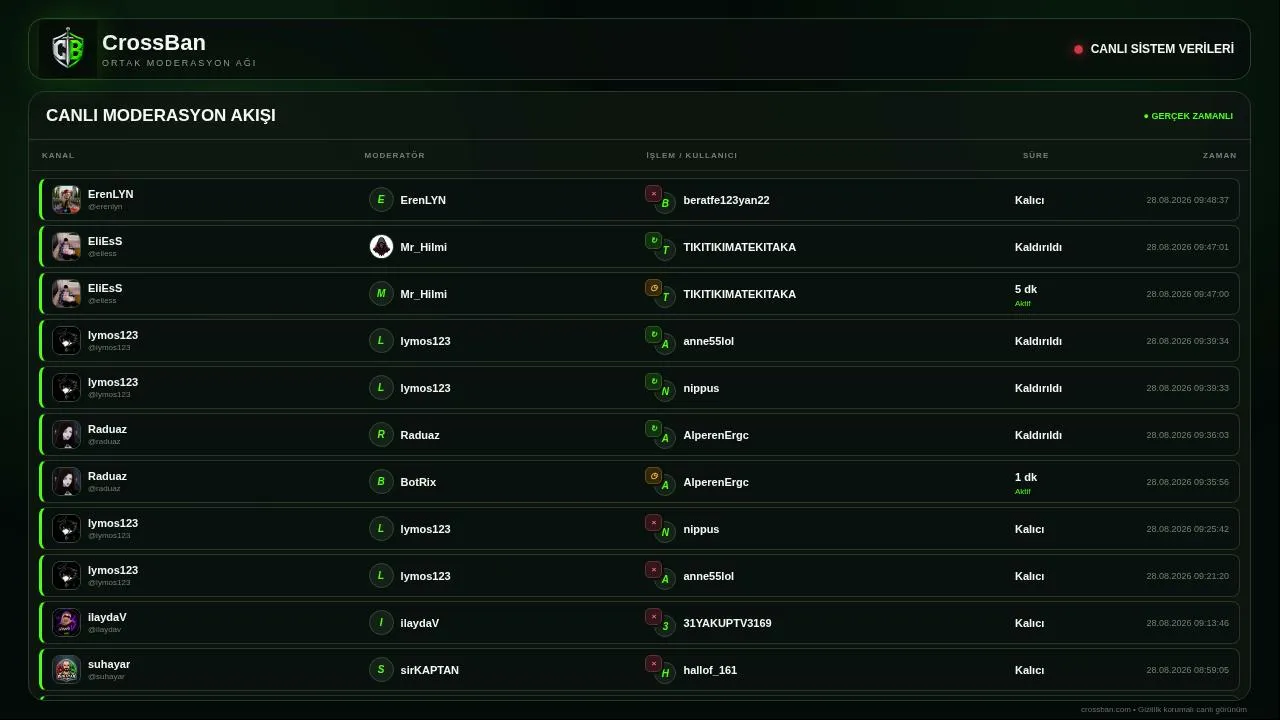Click Mr_Hilmi hooded avatar in Kaldırıldı row

point(381,247)
